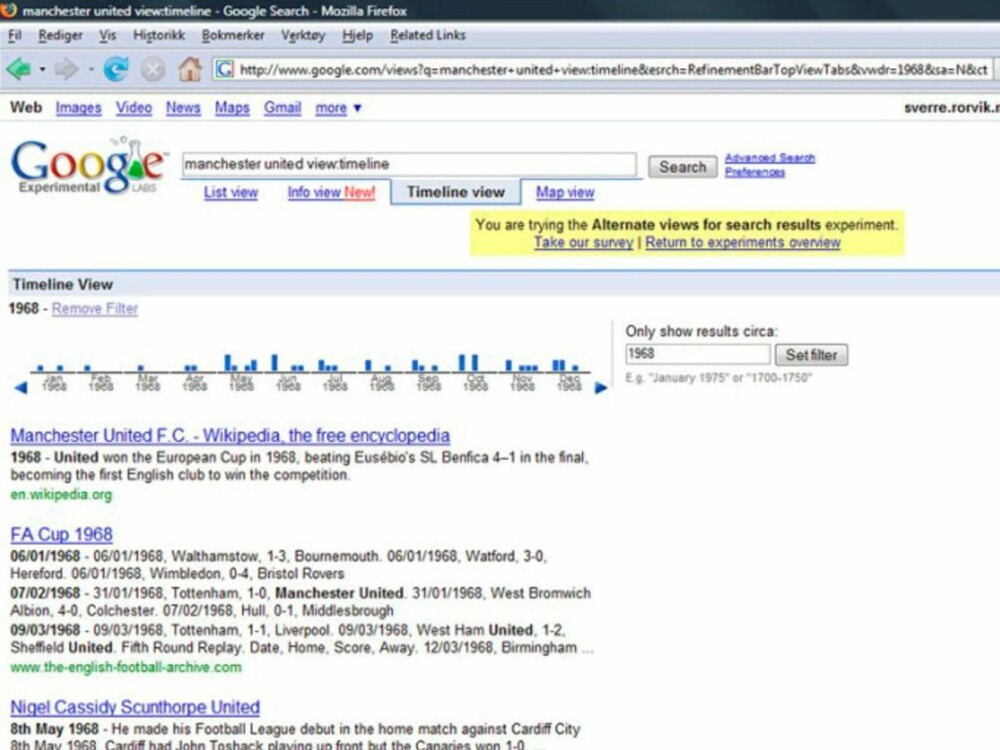1000x750 pixels.
Task: Select Oct 1968 on the timeline
Action: coord(475,382)
